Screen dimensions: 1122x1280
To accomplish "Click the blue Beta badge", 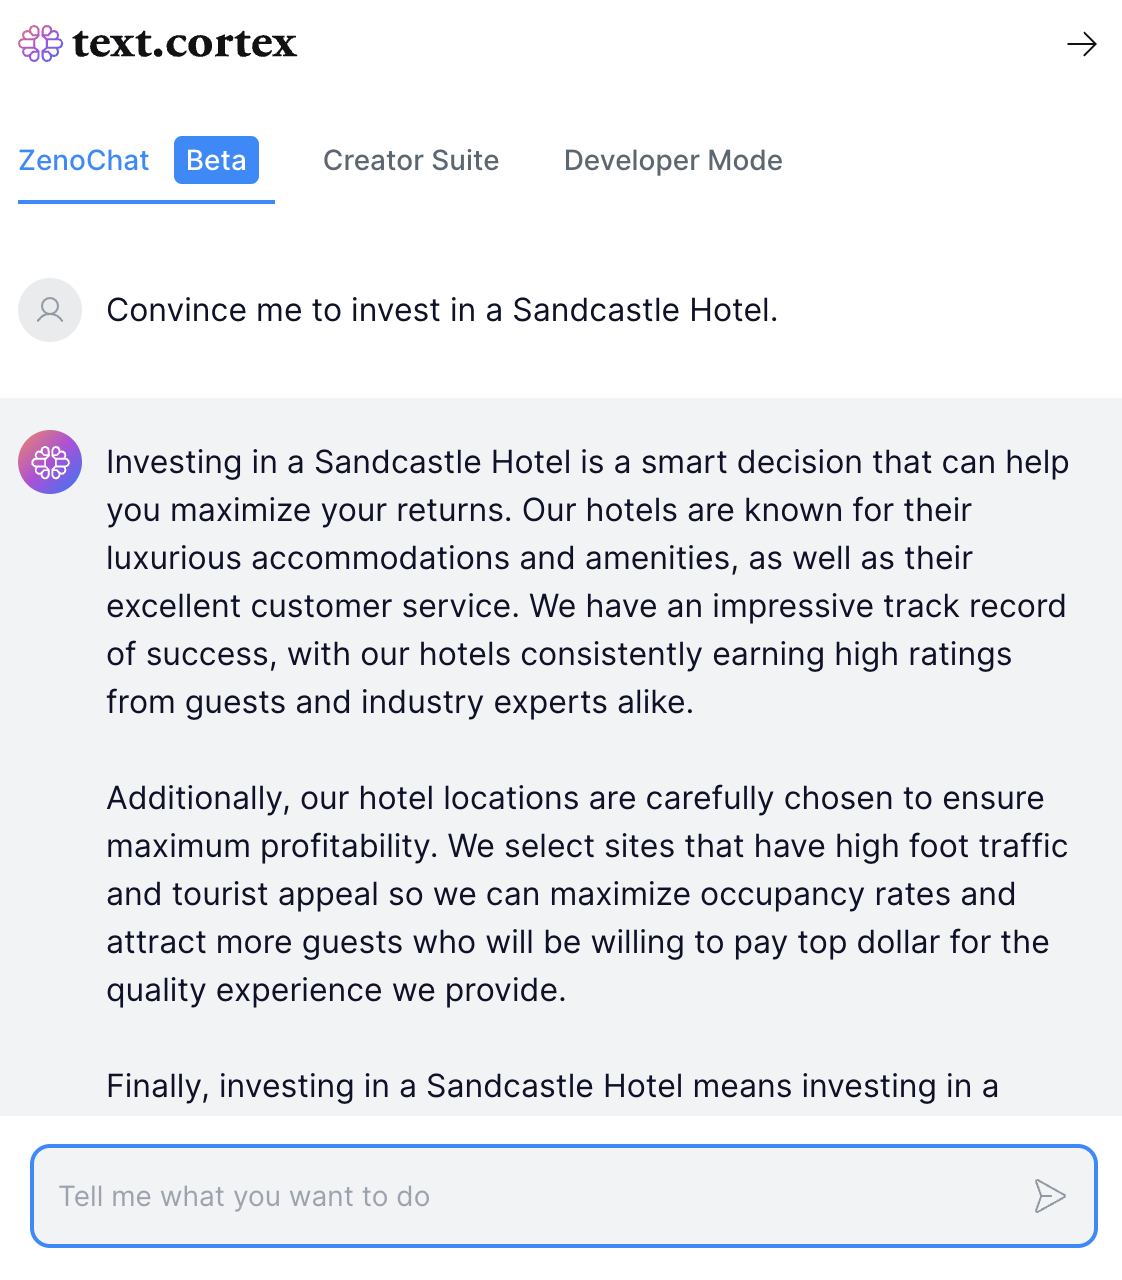I will click(216, 160).
